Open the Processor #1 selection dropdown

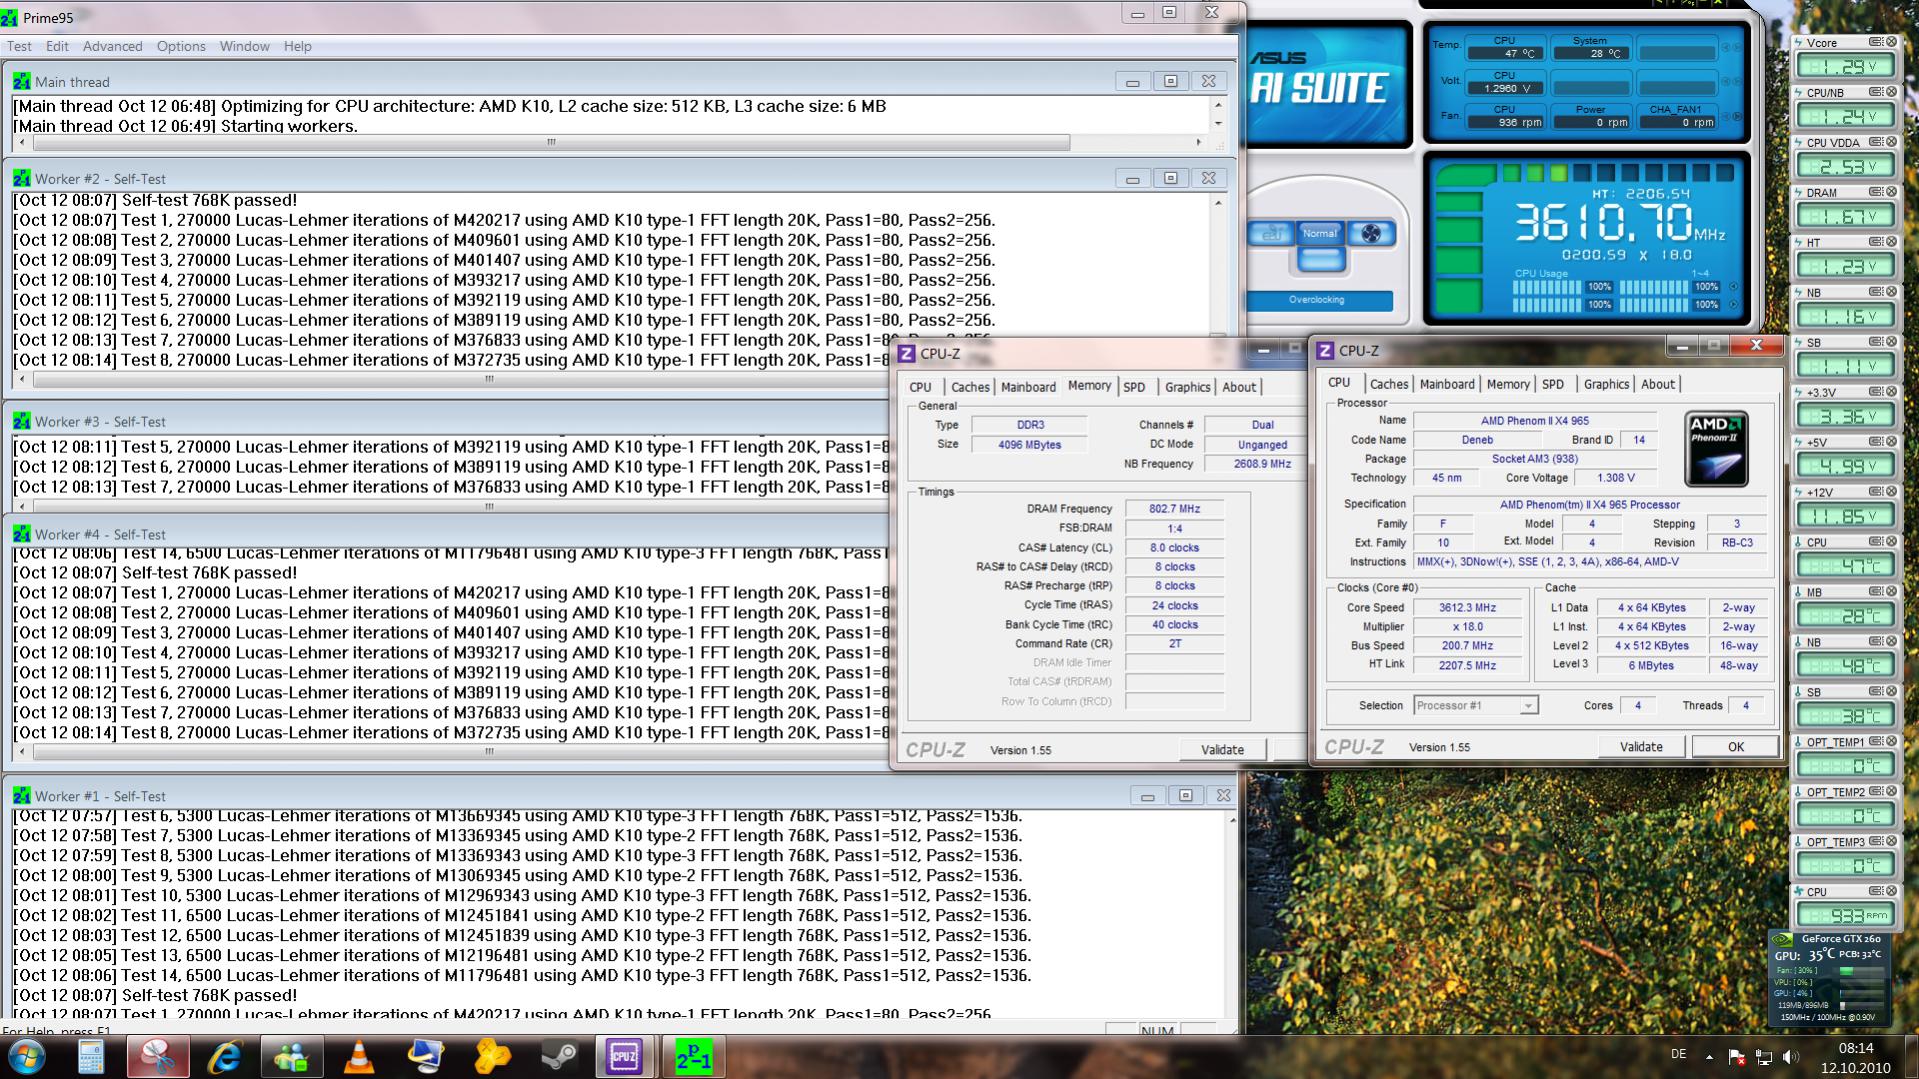[1475, 705]
